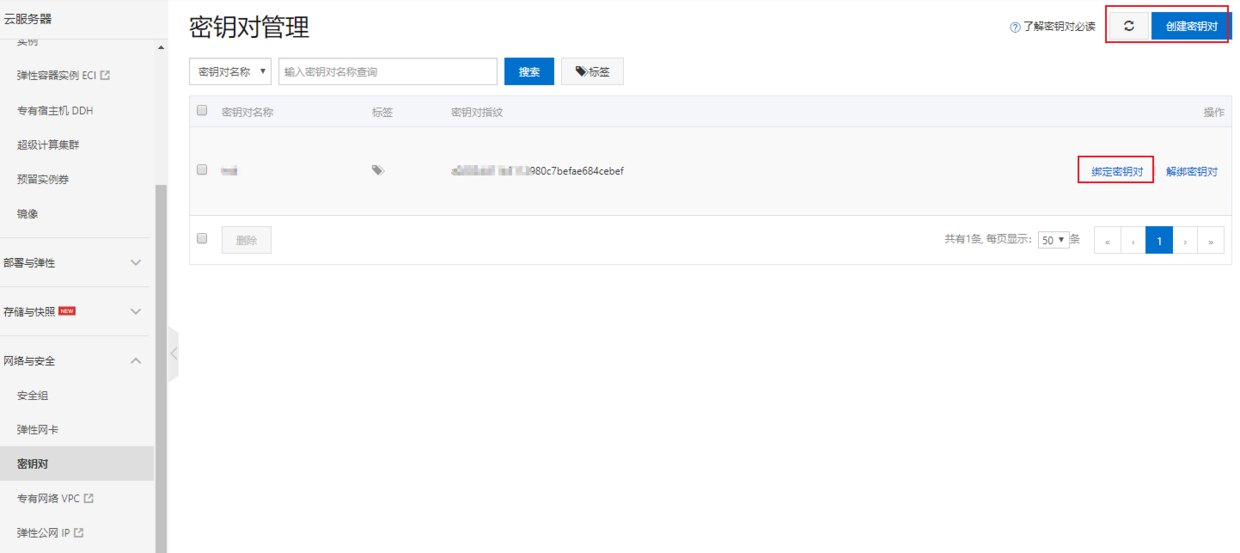This screenshot has width=1240, height=553.
Task: Click the next page arrow
Action: (1185, 241)
